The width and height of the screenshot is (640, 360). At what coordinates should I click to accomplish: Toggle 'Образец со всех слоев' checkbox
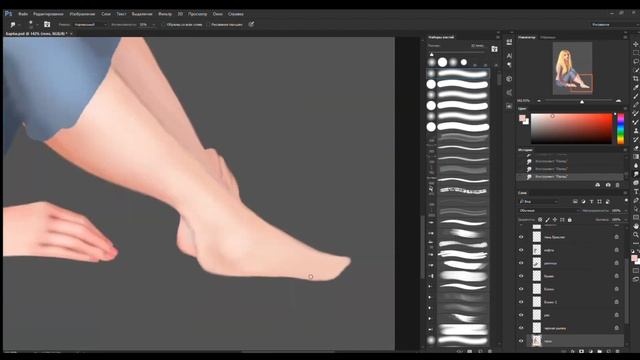[164, 24]
